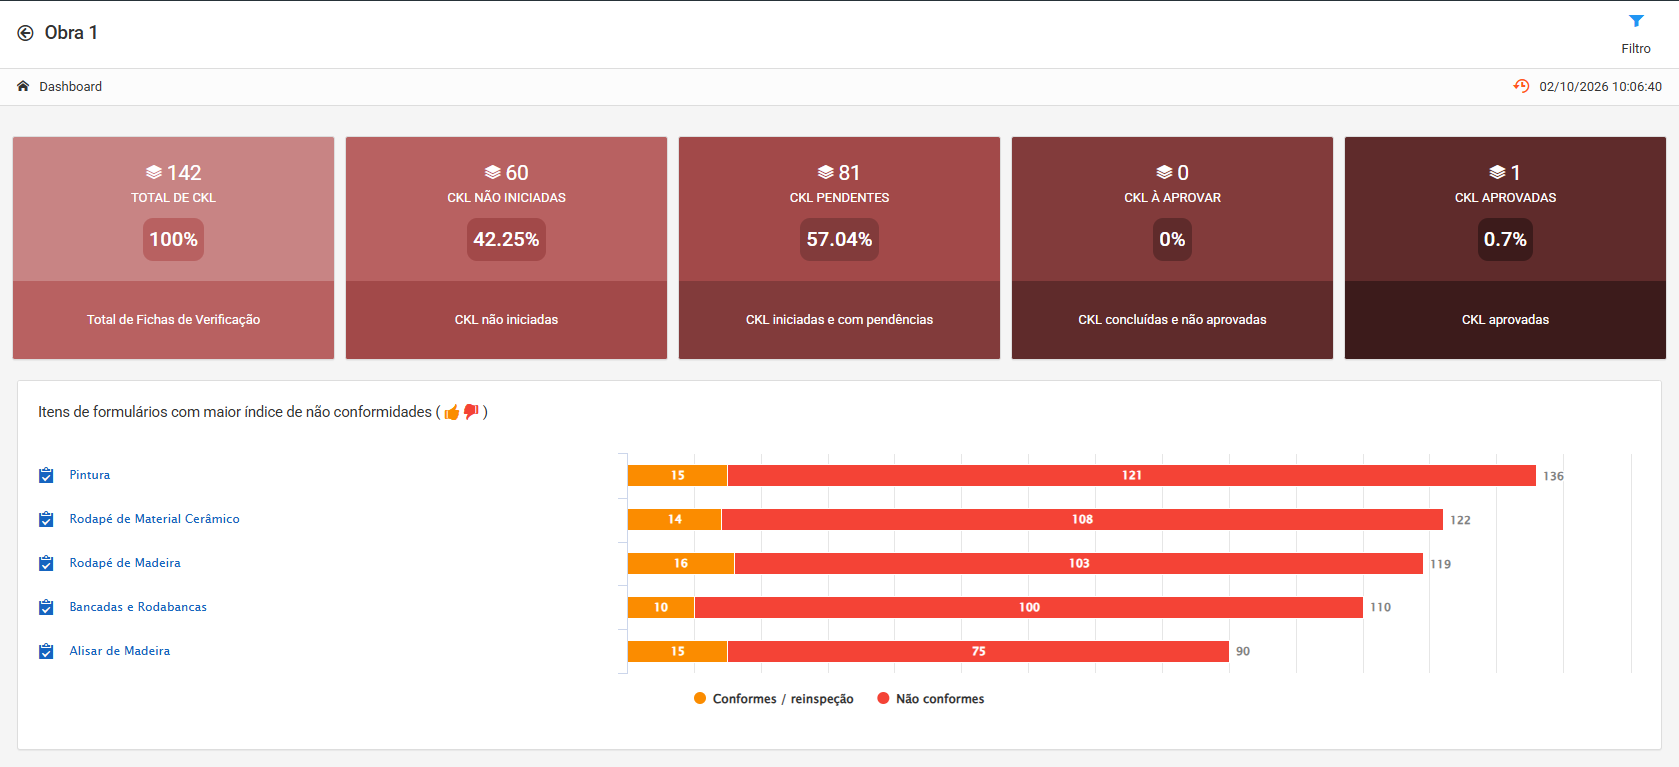This screenshot has width=1679, height=767.
Task: Toggle Não conformes legend entry
Action: tap(931, 699)
